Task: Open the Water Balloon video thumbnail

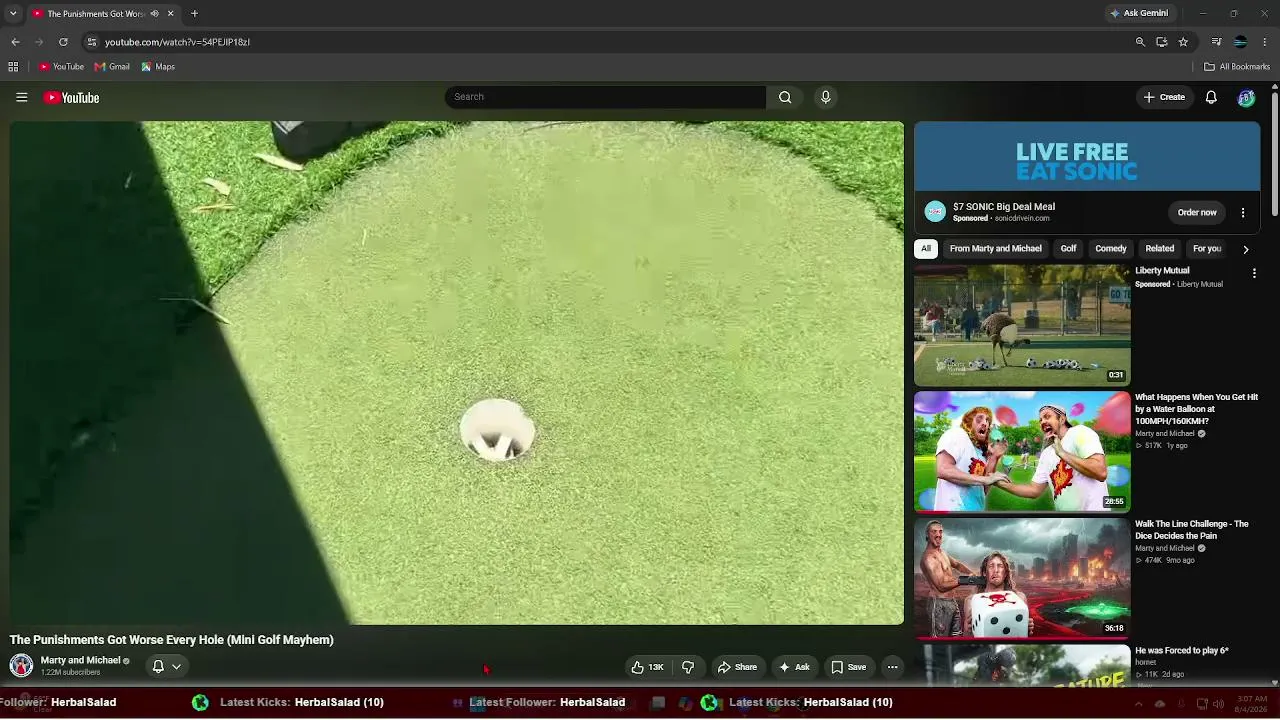Action: pyautogui.click(x=1022, y=451)
